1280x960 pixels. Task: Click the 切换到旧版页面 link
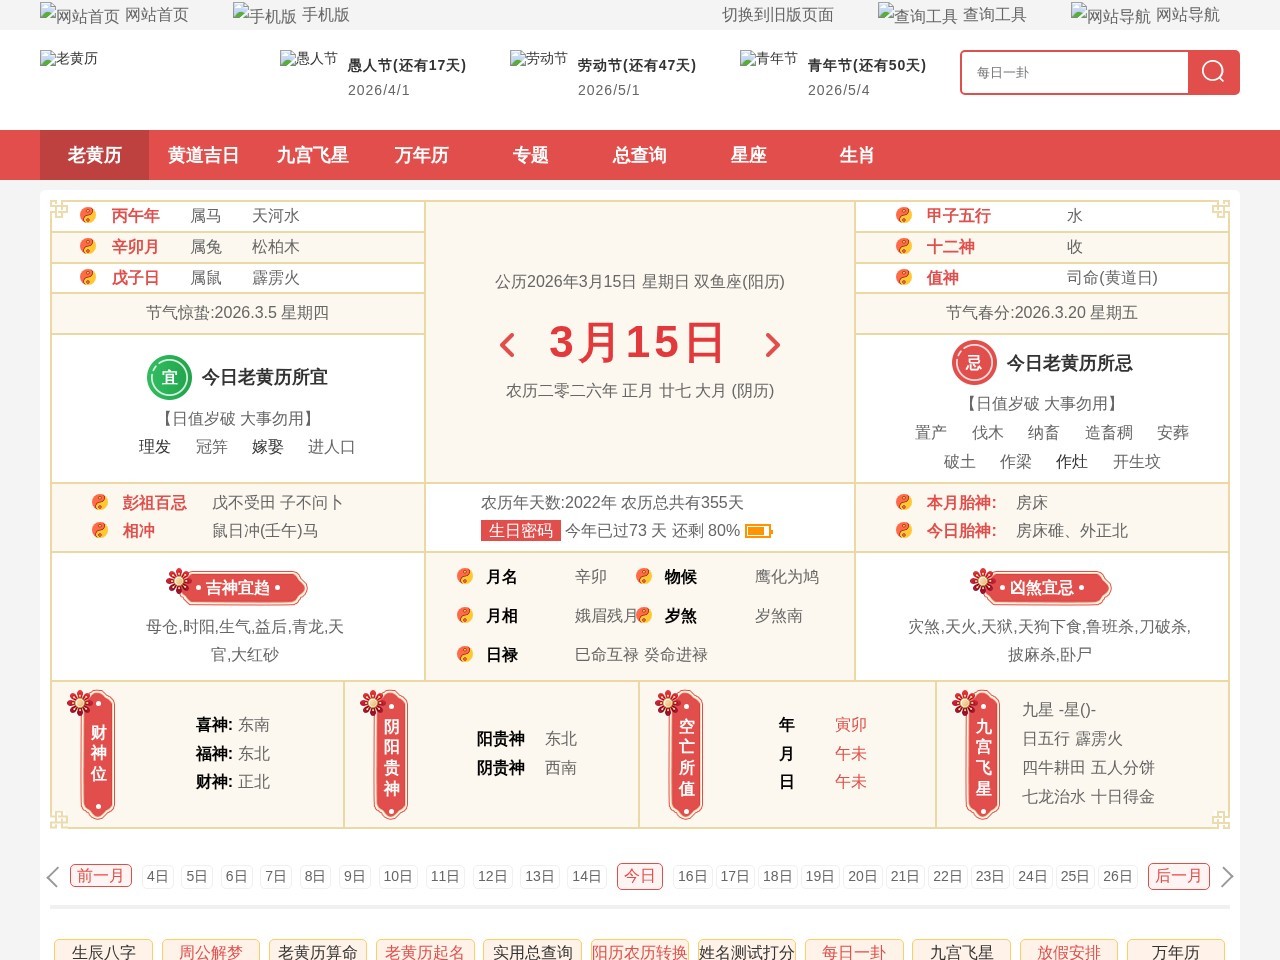(x=777, y=14)
